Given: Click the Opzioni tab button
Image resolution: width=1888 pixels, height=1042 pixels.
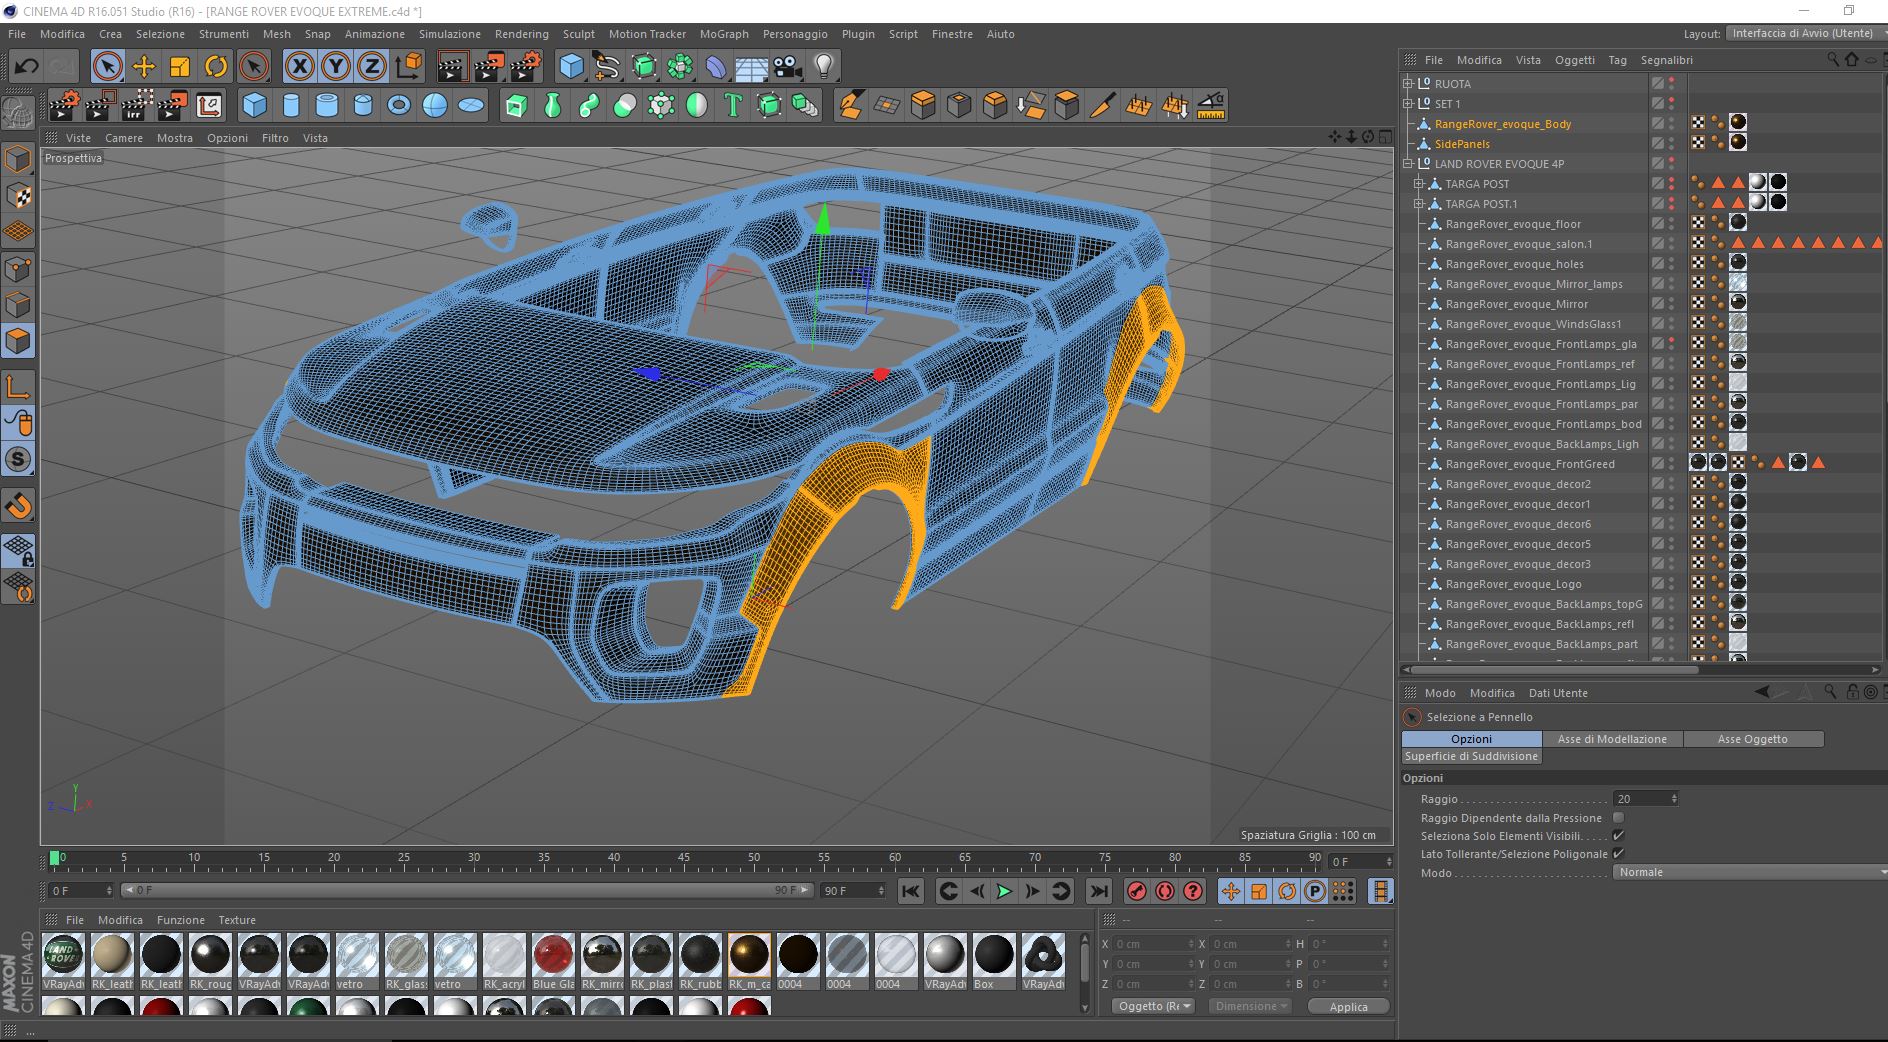Looking at the screenshot, I should pos(1471,739).
